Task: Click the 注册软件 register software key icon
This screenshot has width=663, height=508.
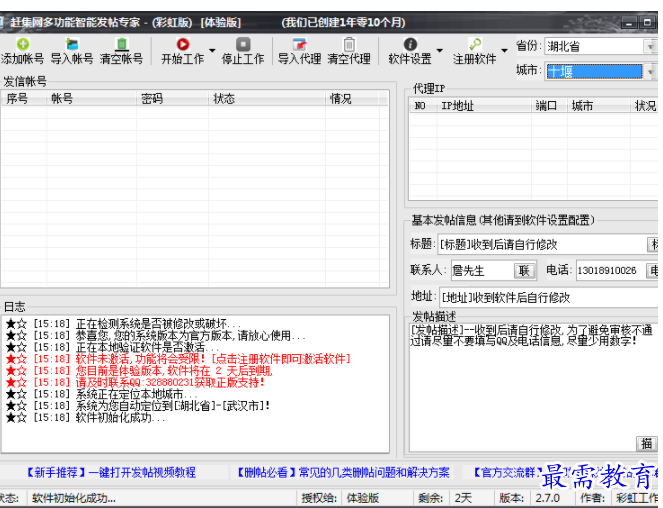Action: [x=474, y=44]
